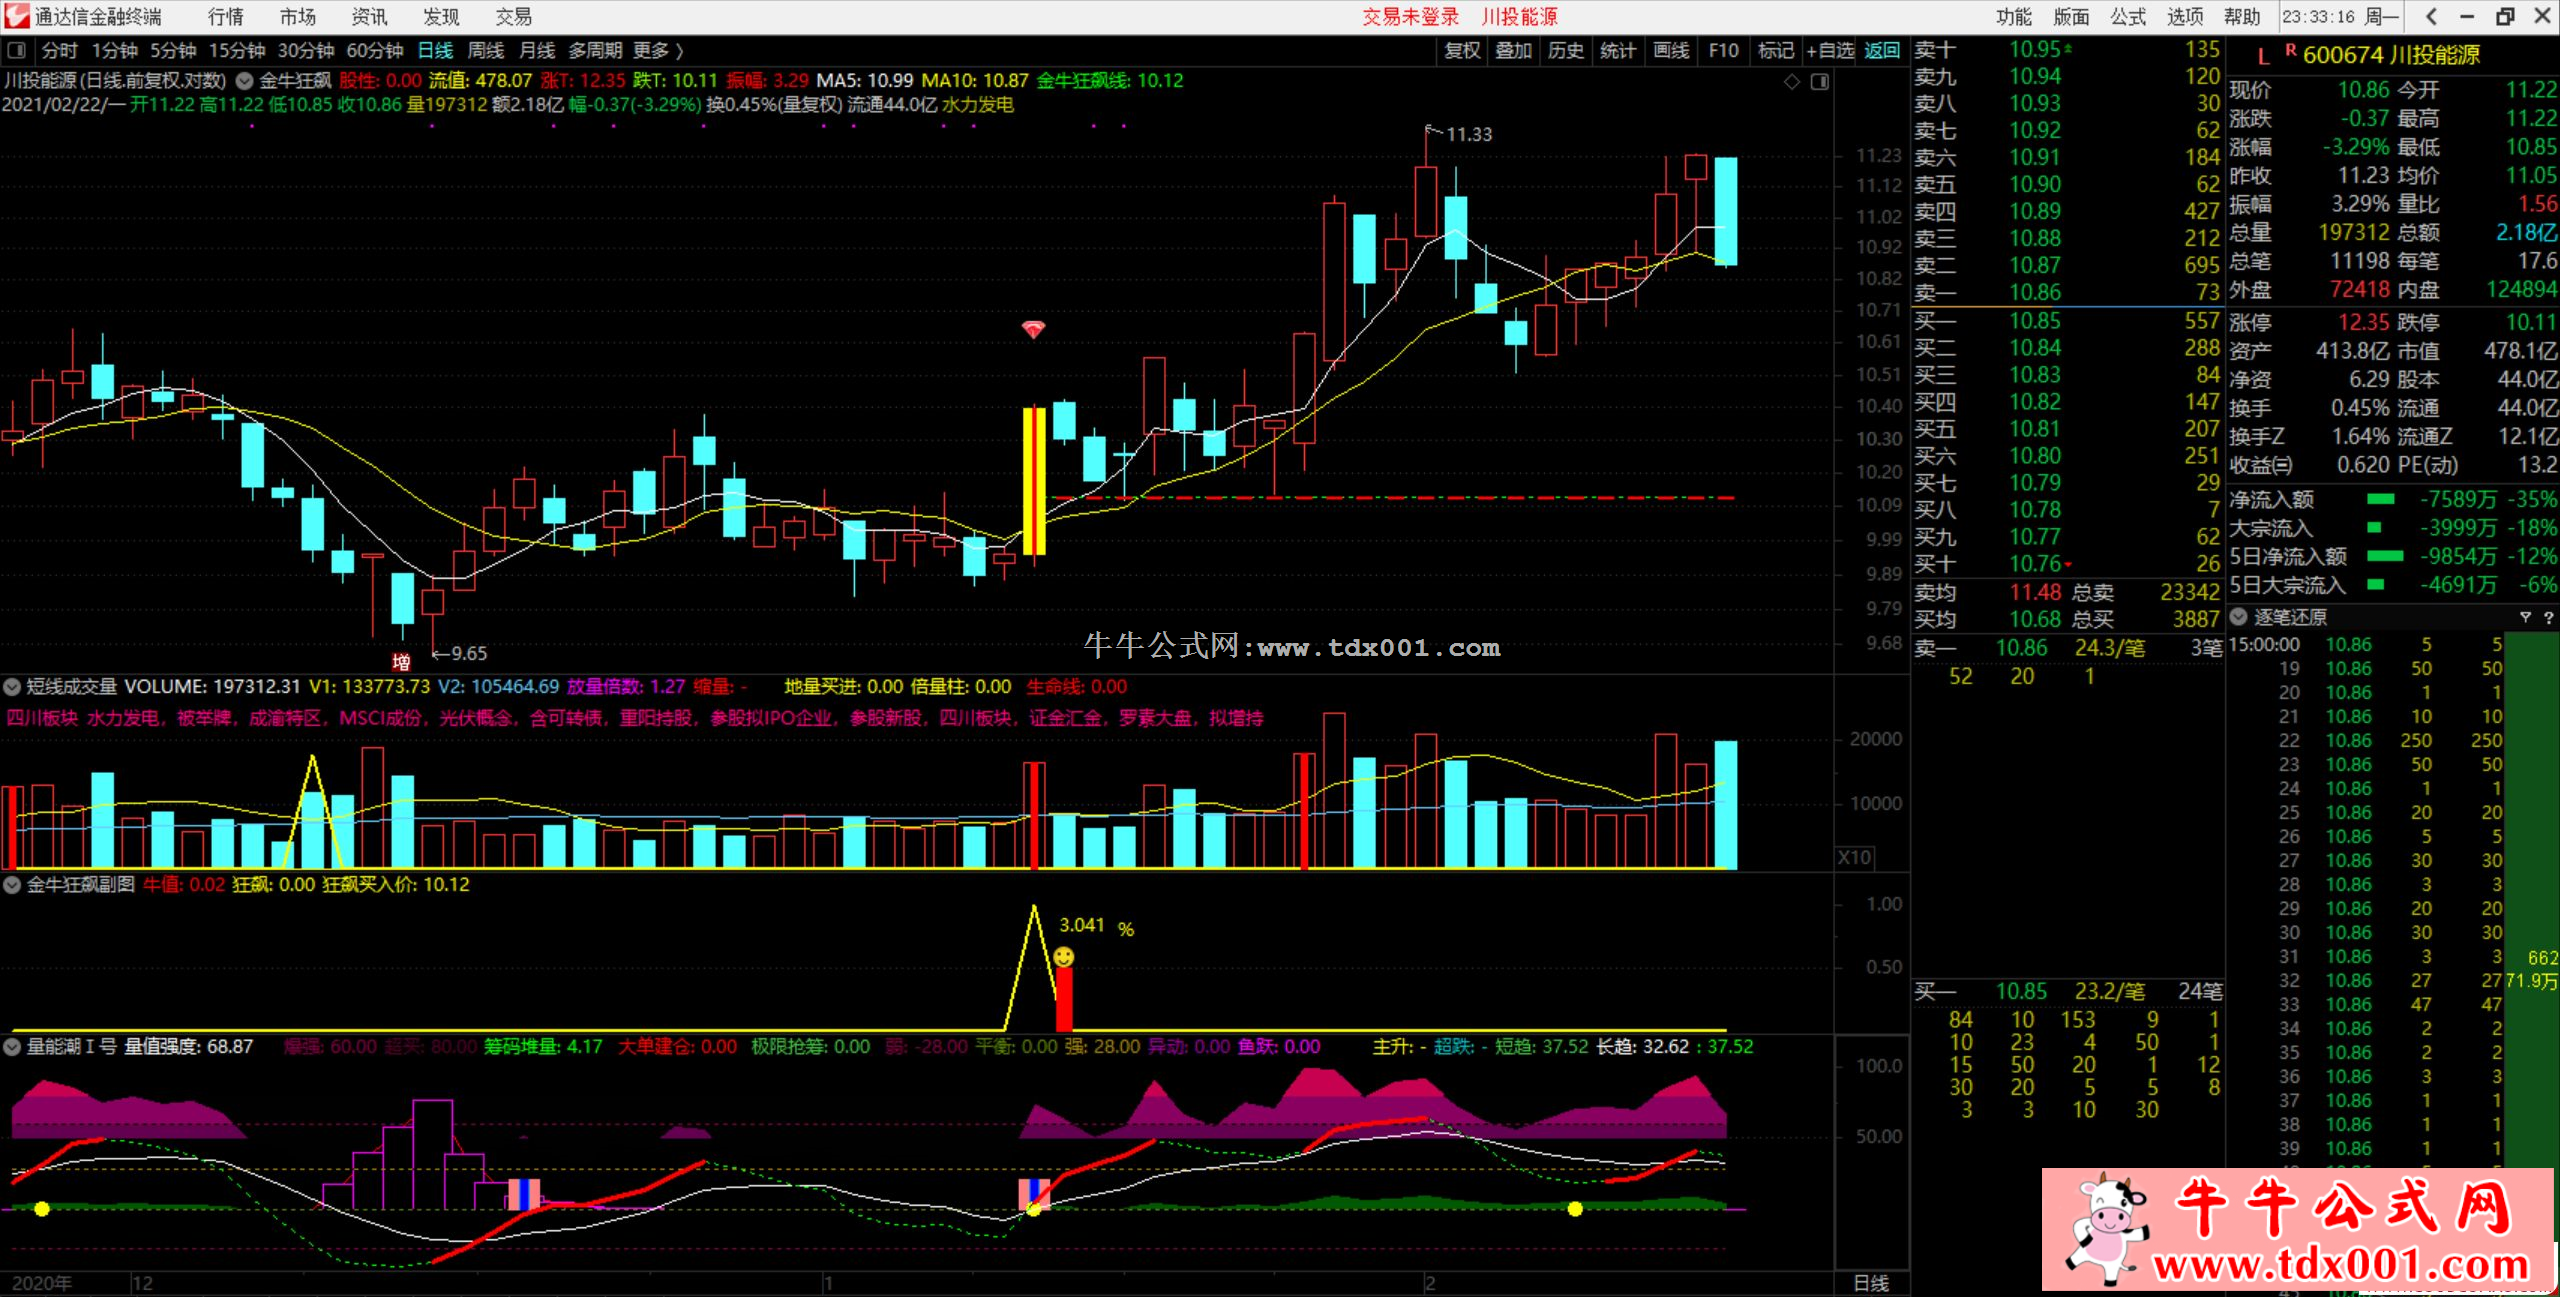Image resolution: width=2560 pixels, height=1297 pixels.
Task: Click the red L flag before stock code
Action: click(2263, 56)
